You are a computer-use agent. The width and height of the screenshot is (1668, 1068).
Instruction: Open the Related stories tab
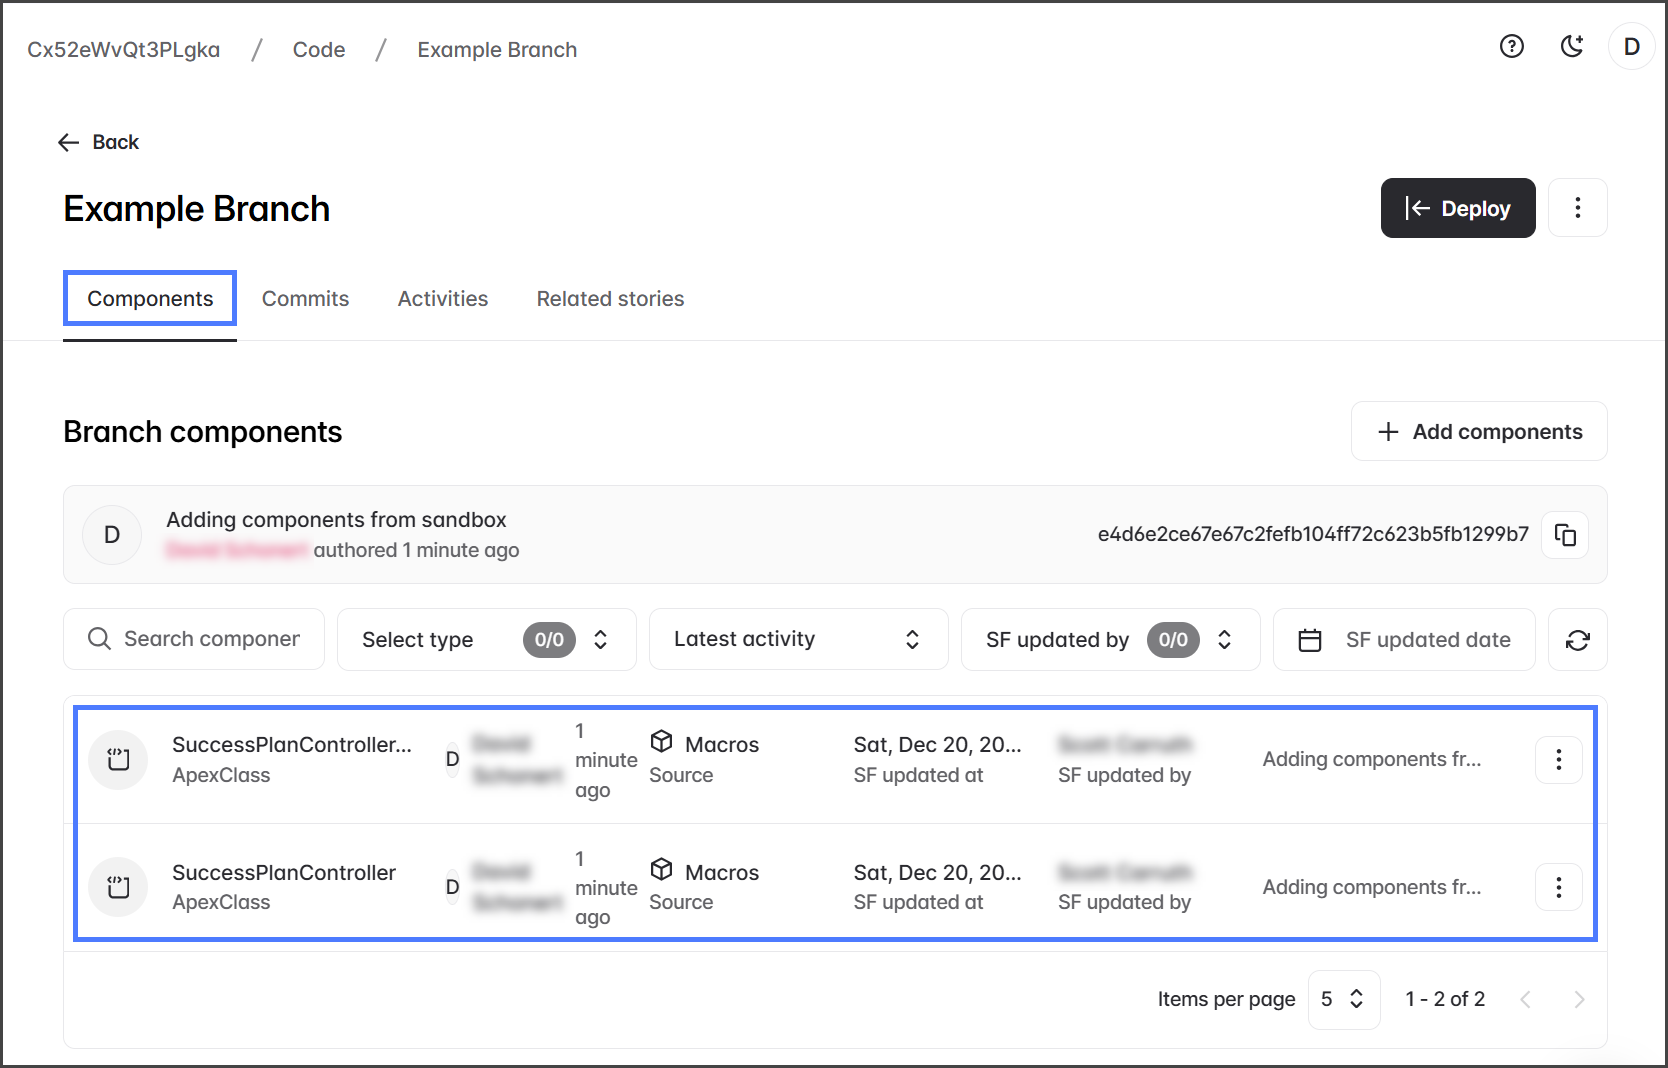(x=610, y=298)
